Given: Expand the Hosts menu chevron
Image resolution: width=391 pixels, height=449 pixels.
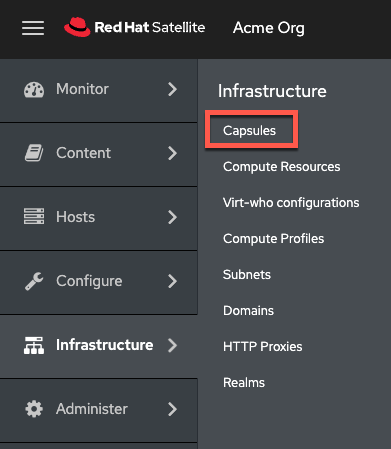Looking at the screenshot, I should (172, 217).
